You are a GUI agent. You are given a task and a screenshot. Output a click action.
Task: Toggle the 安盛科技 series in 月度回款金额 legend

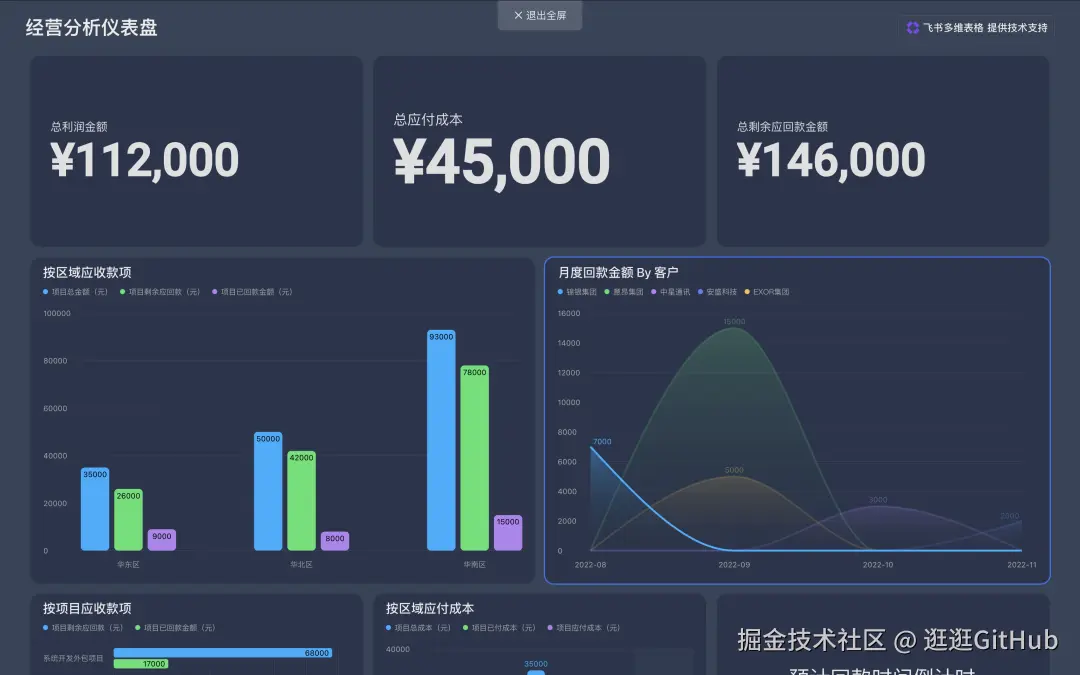(698, 290)
